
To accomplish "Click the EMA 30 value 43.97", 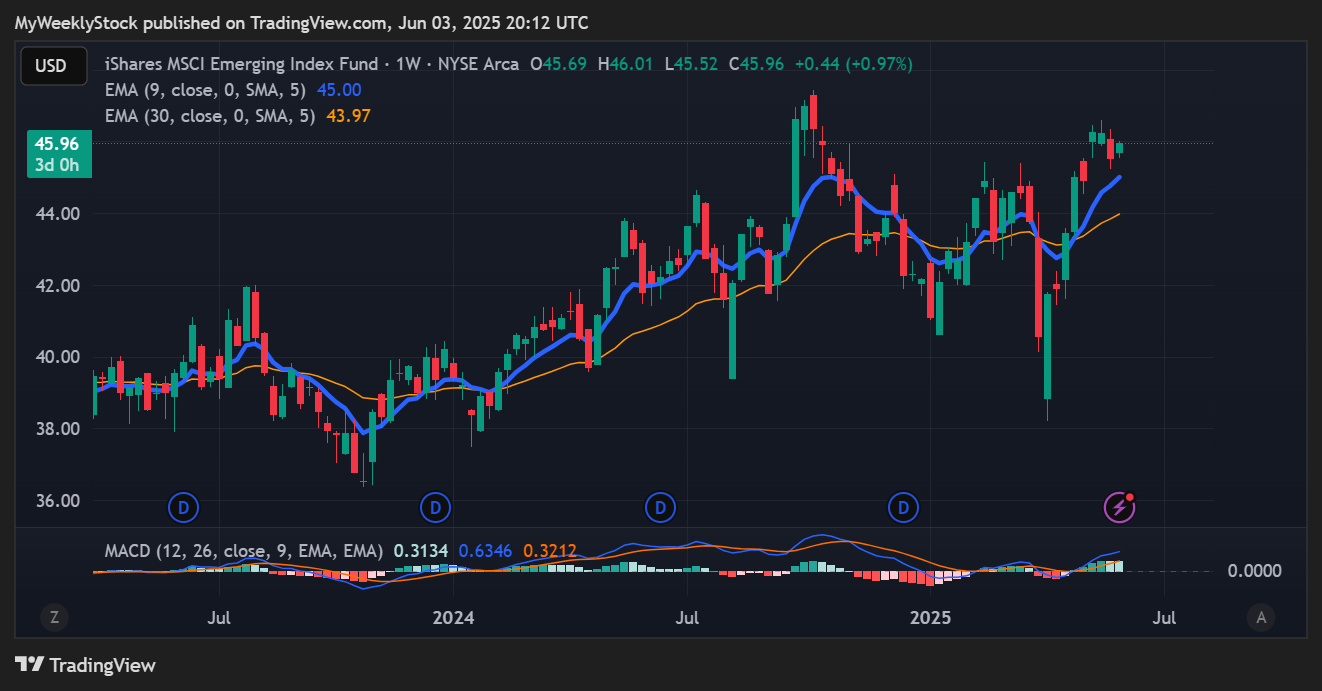I will (348, 116).
